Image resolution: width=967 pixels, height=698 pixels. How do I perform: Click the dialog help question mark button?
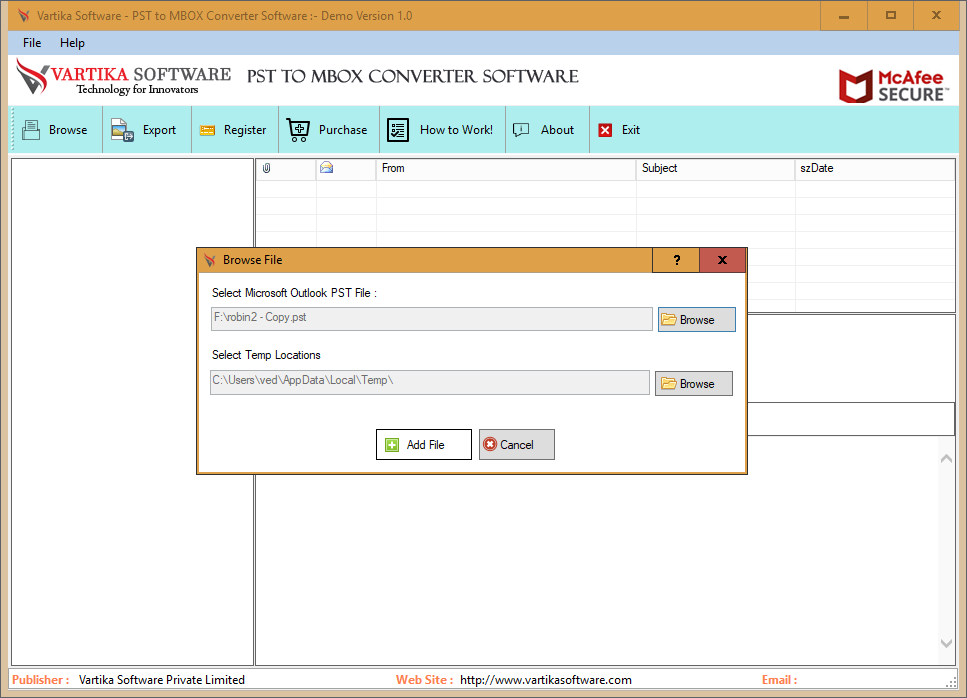coord(676,260)
